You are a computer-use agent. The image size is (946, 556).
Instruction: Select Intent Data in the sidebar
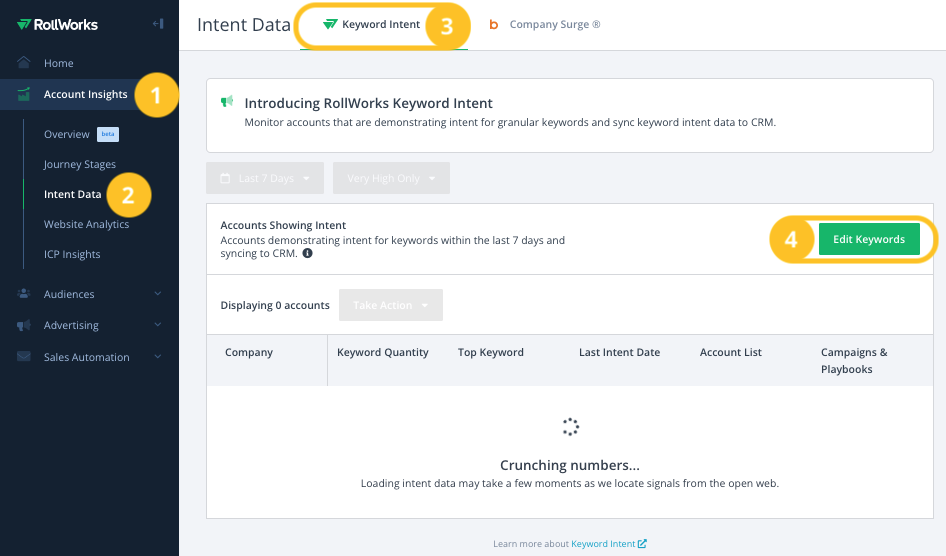coord(72,194)
